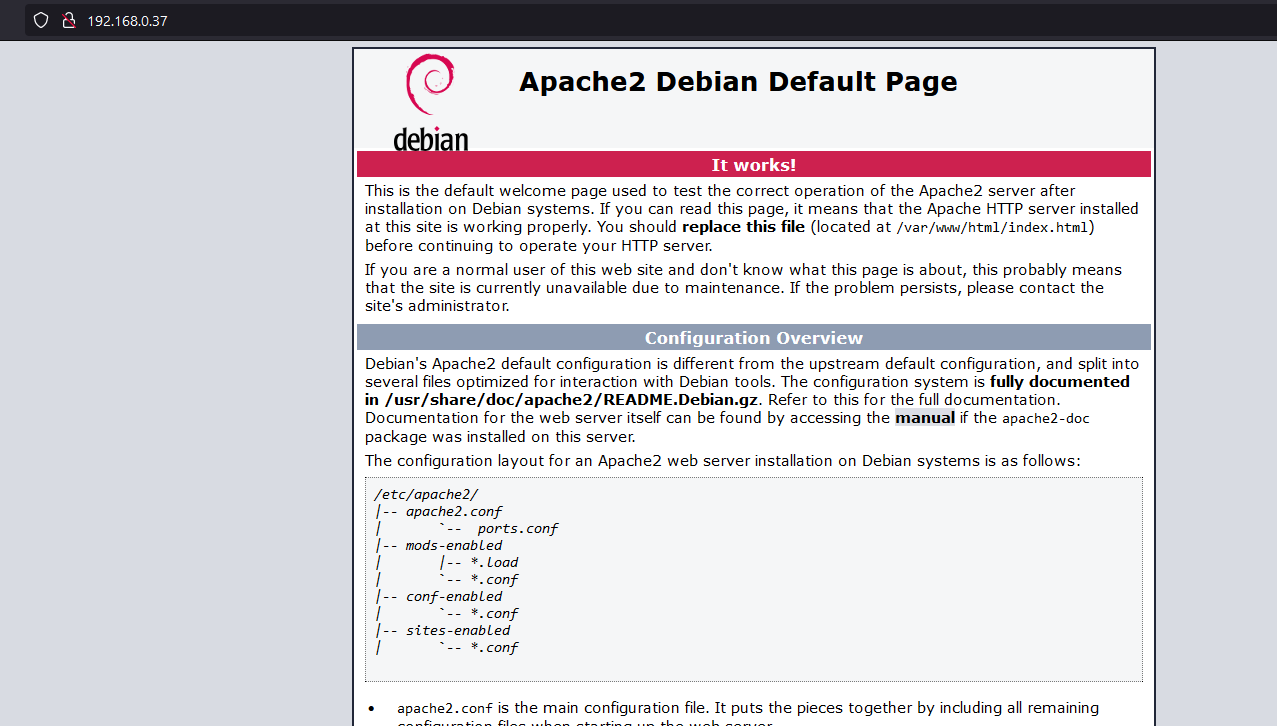Screen dimensions: 1277x726
Task: Click the debian wordmark under logo
Action: [431, 139]
